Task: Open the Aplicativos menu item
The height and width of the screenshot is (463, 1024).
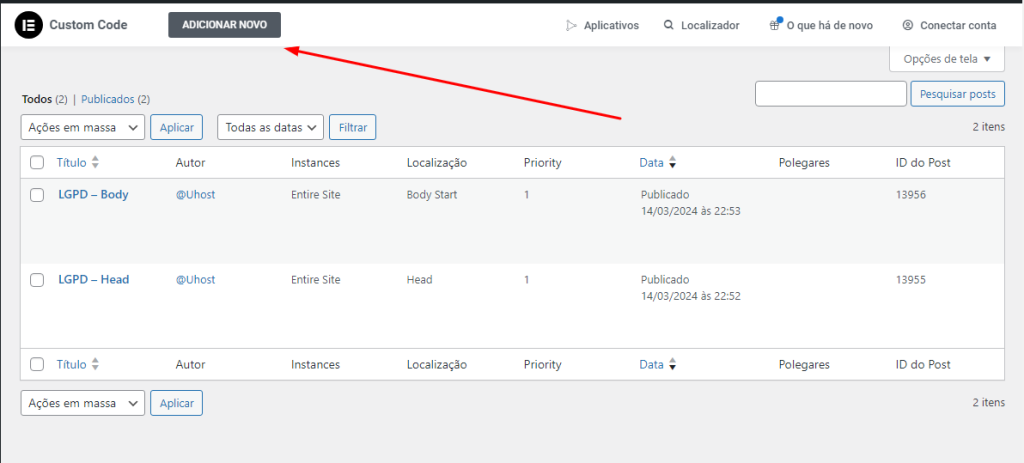Action: click(602, 25)
